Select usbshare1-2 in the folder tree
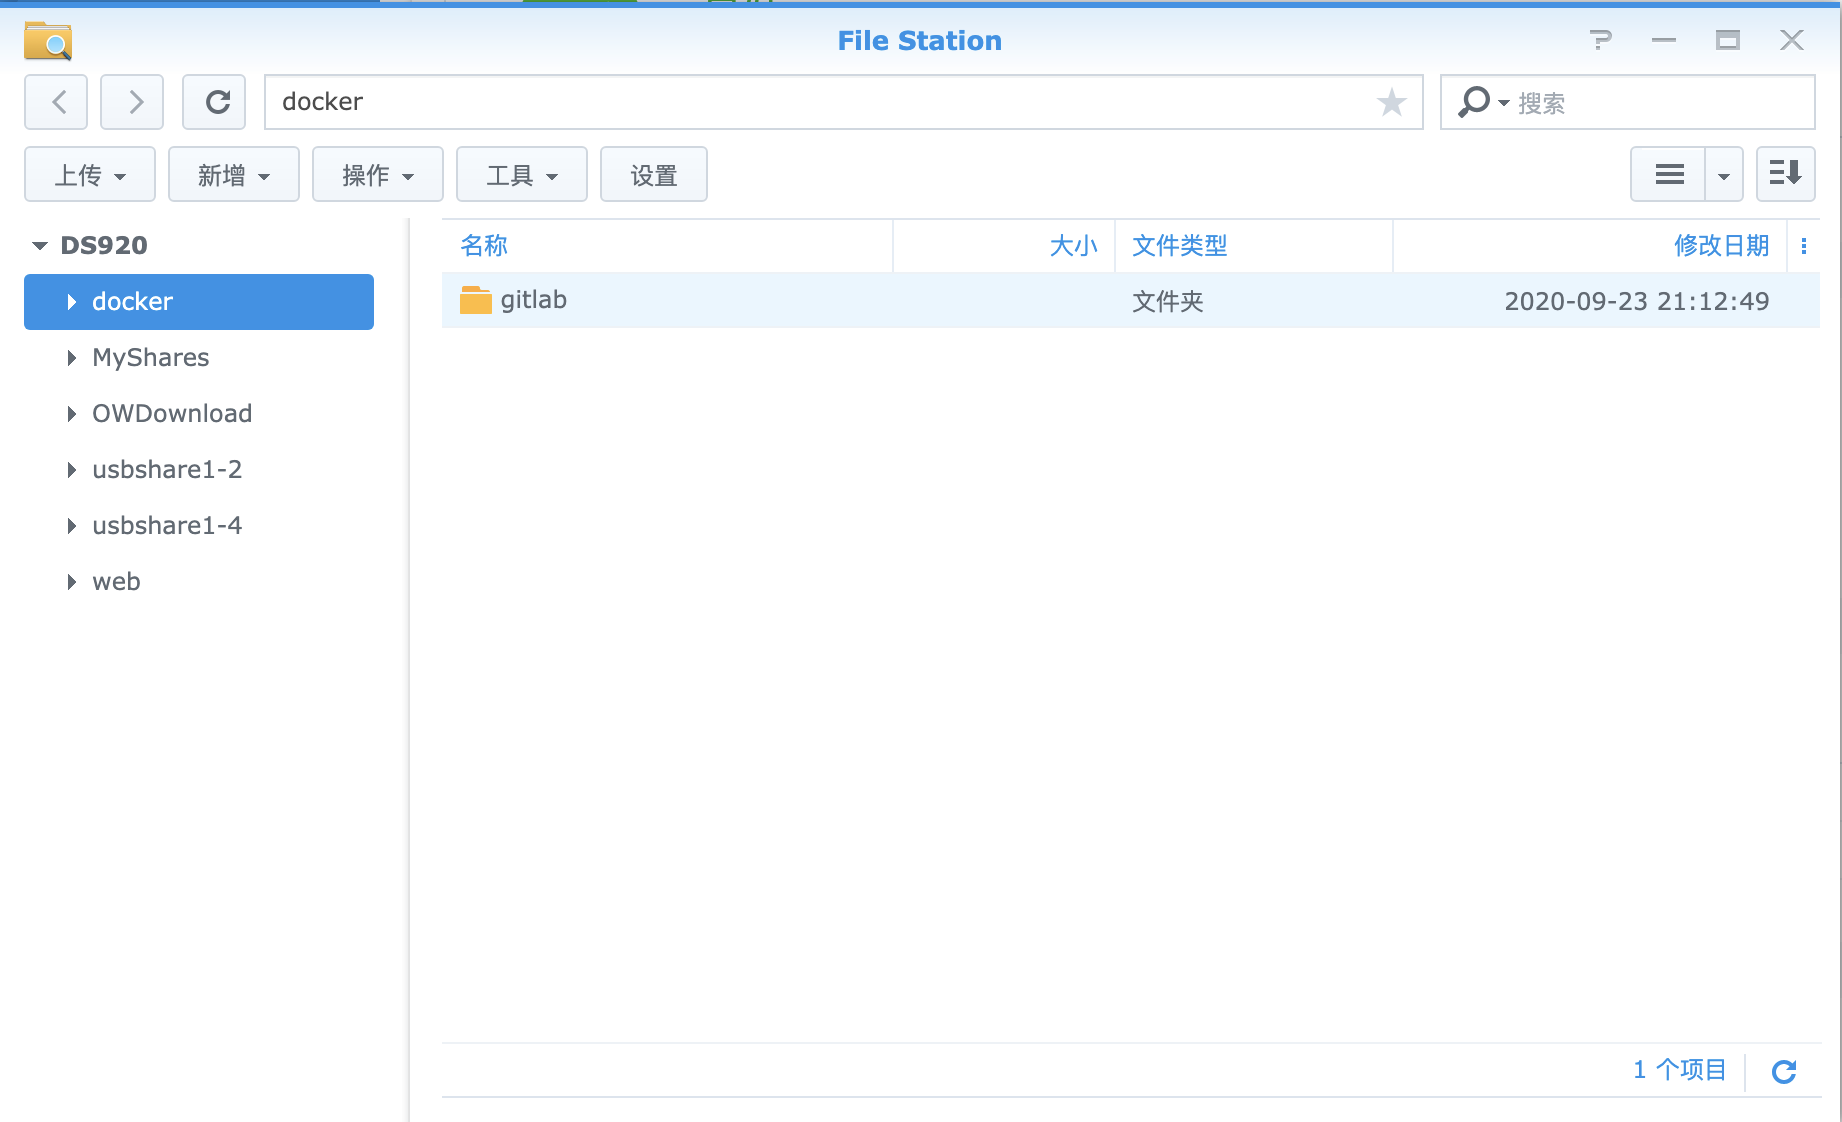Screen dimensions: 1842x1122 167,470
